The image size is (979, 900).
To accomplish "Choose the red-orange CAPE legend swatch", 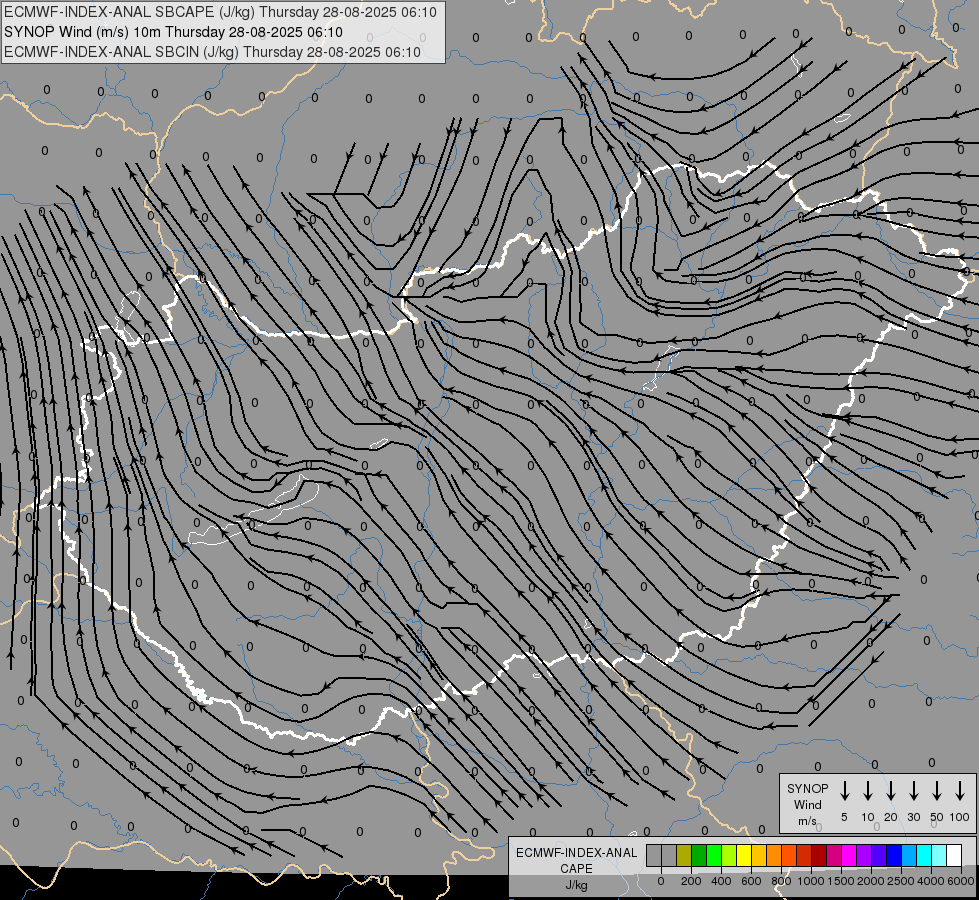I will [789, 855].
